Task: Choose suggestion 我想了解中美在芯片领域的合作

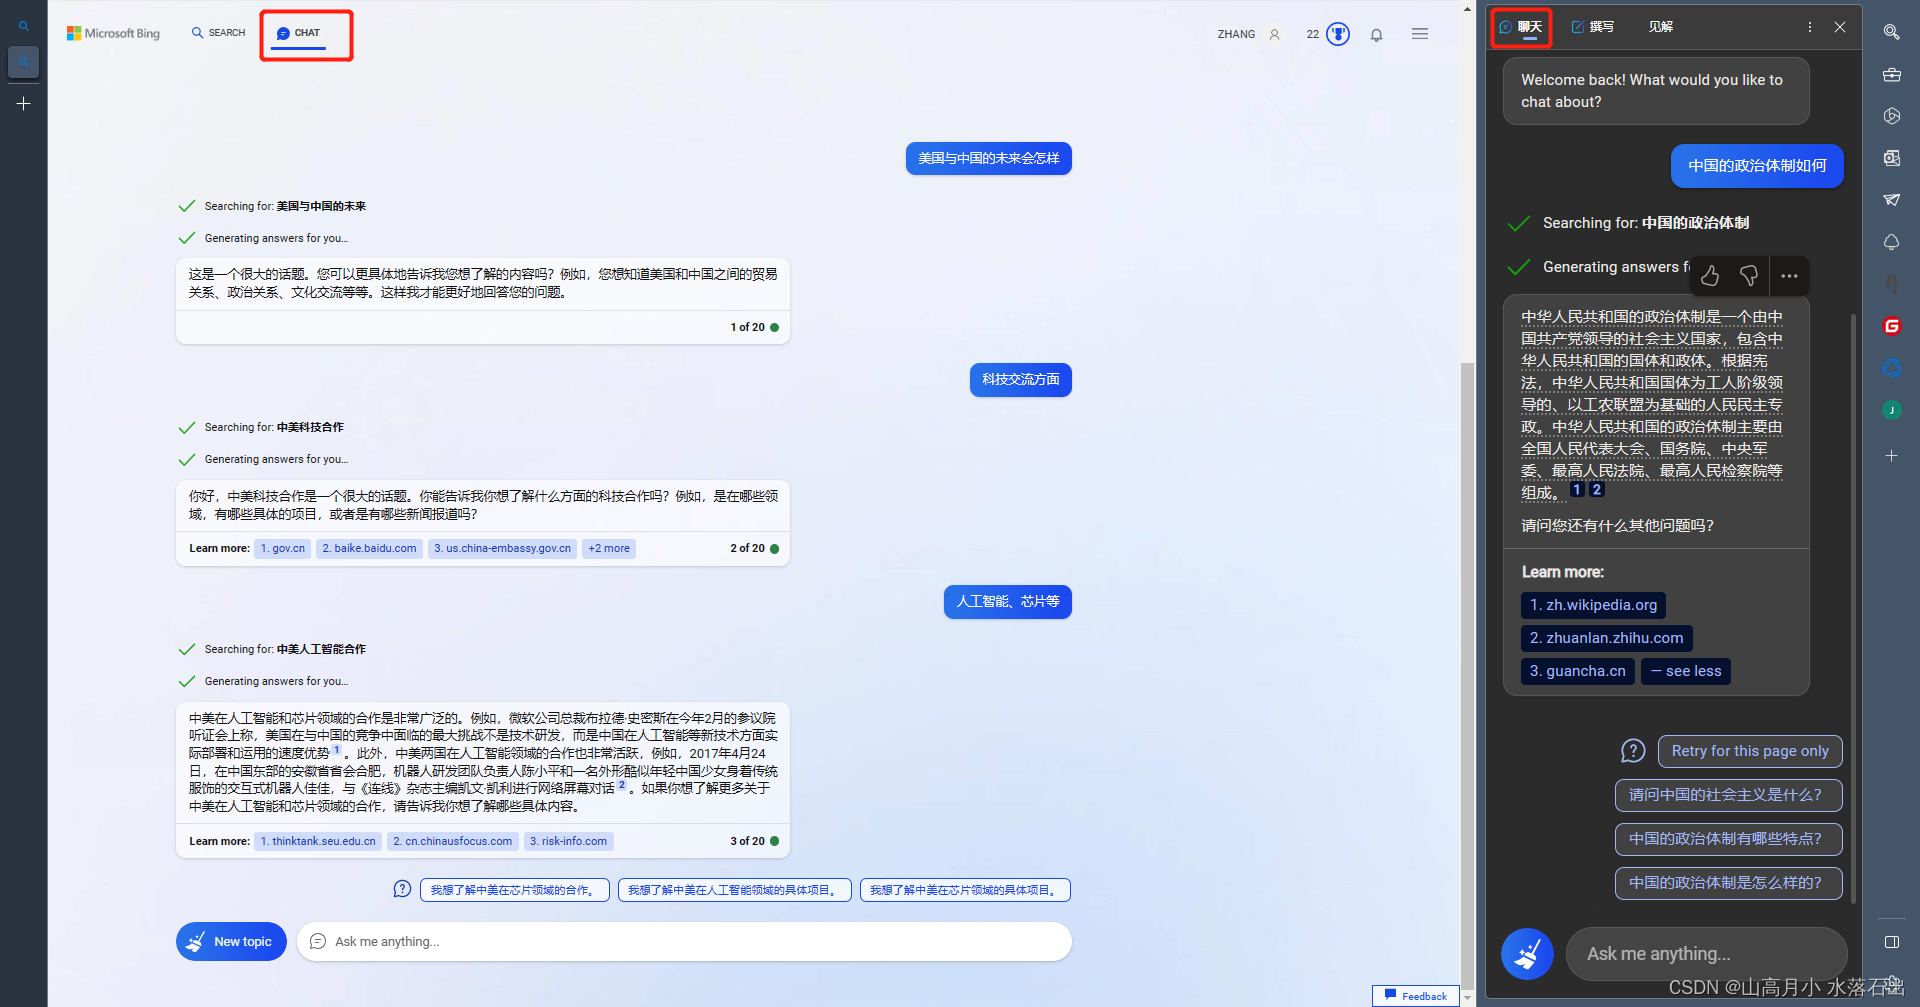Action: tap(514, 890)
